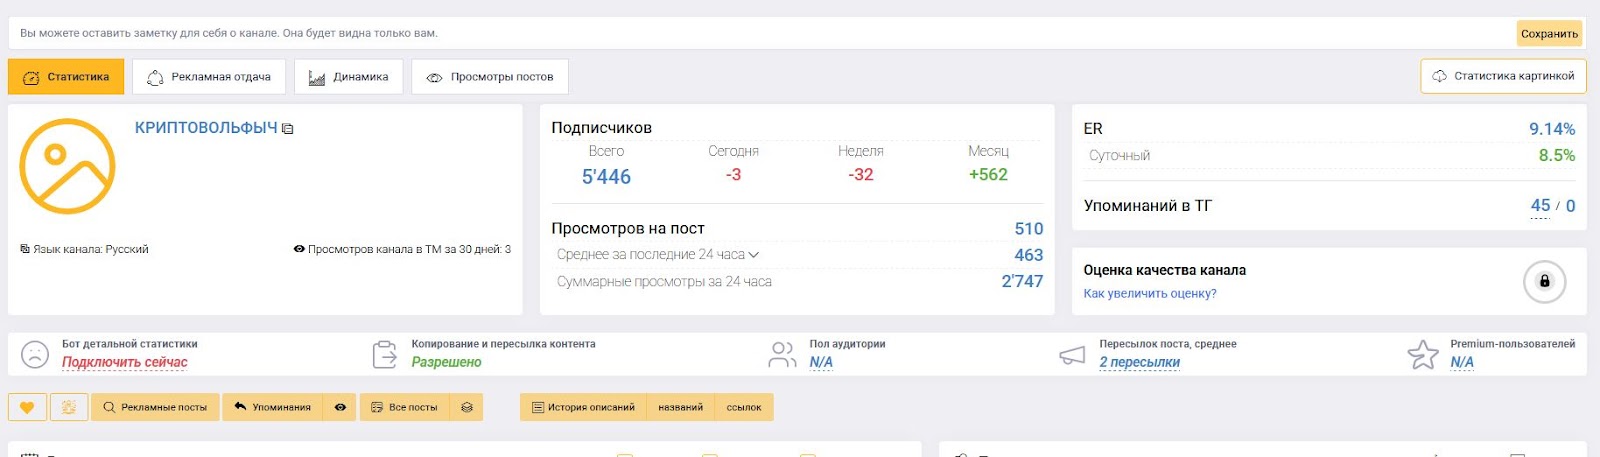Click the channel avatar placeholder image
This screenshot has height=457, width=1600.
tap(67, 166)
